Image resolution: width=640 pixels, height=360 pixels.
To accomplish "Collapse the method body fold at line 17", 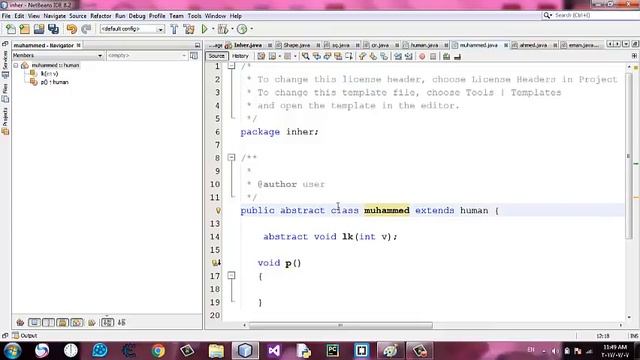I will (231, 276).
